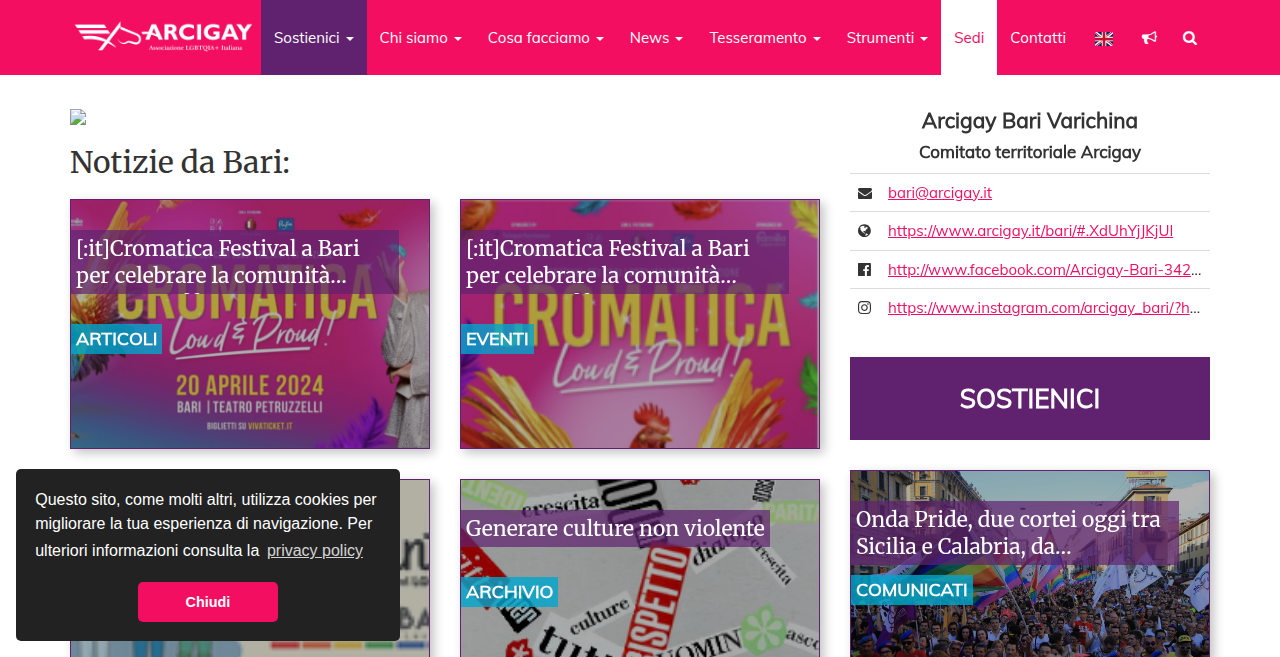This screenshot has height=657, width=1280.
Task: Click the Facebook icon in contact list
Action: 865,269
